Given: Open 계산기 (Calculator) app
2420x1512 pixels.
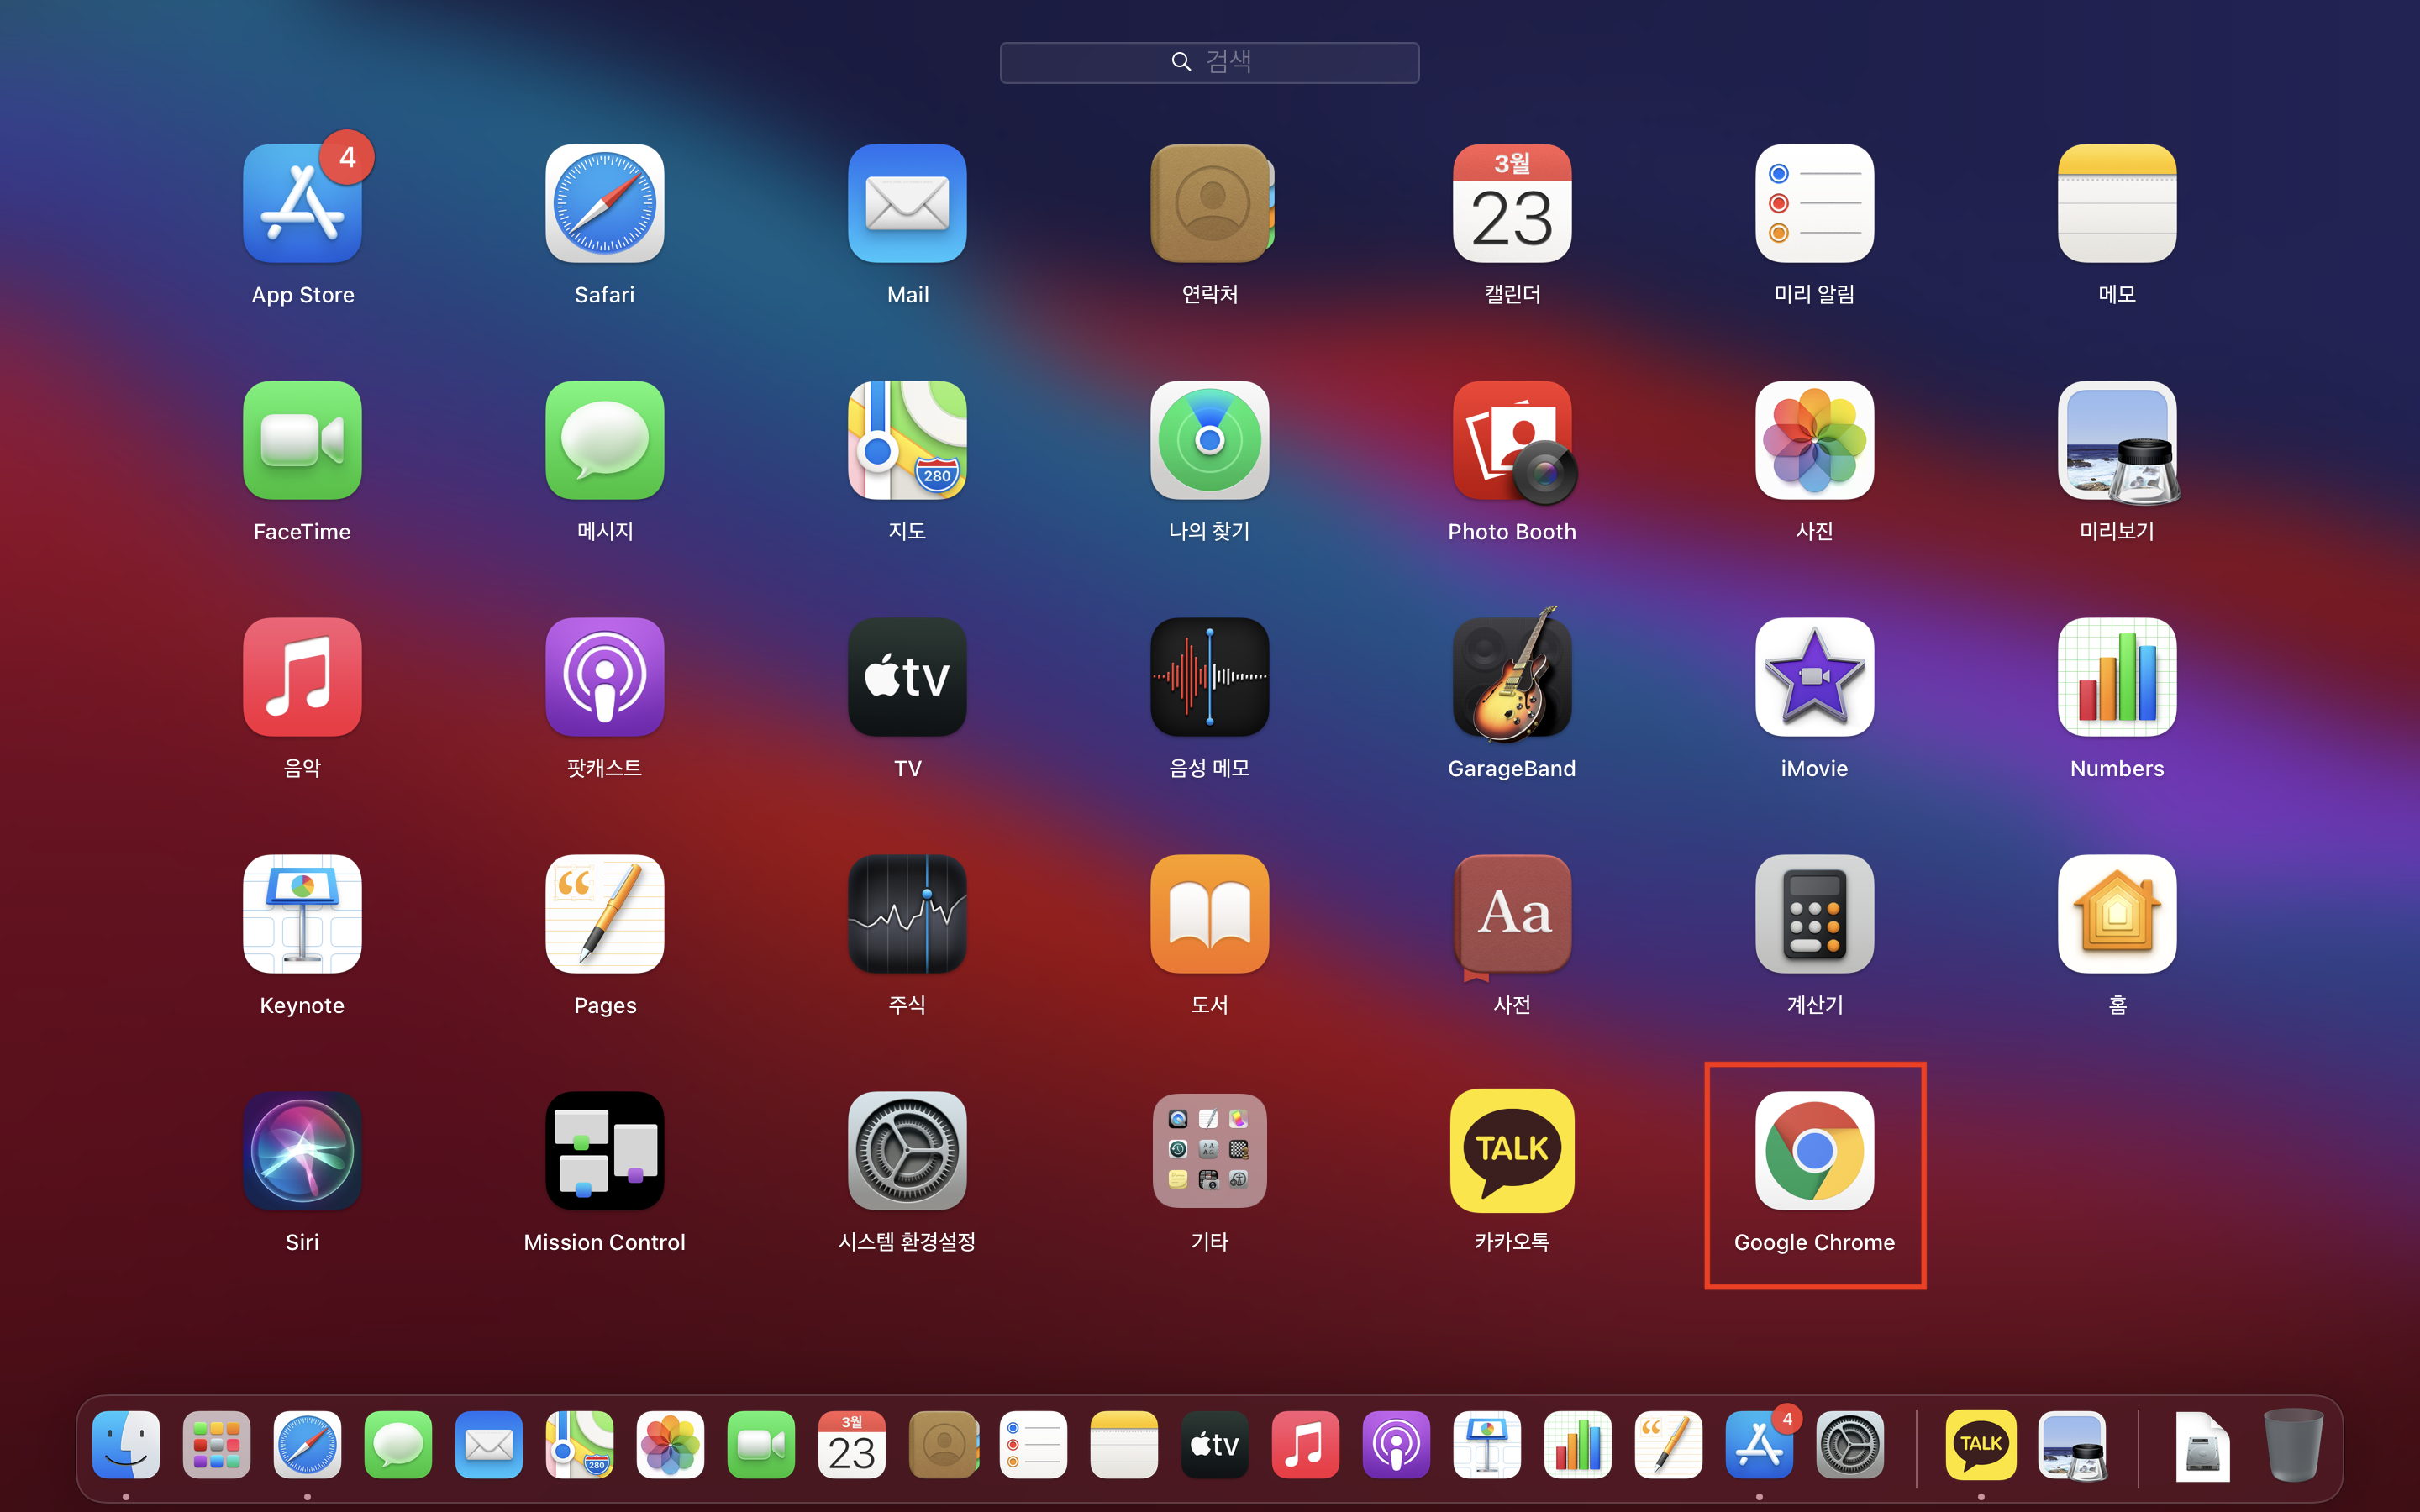Looking at the screenshot, I should [x=1814, y=914].
